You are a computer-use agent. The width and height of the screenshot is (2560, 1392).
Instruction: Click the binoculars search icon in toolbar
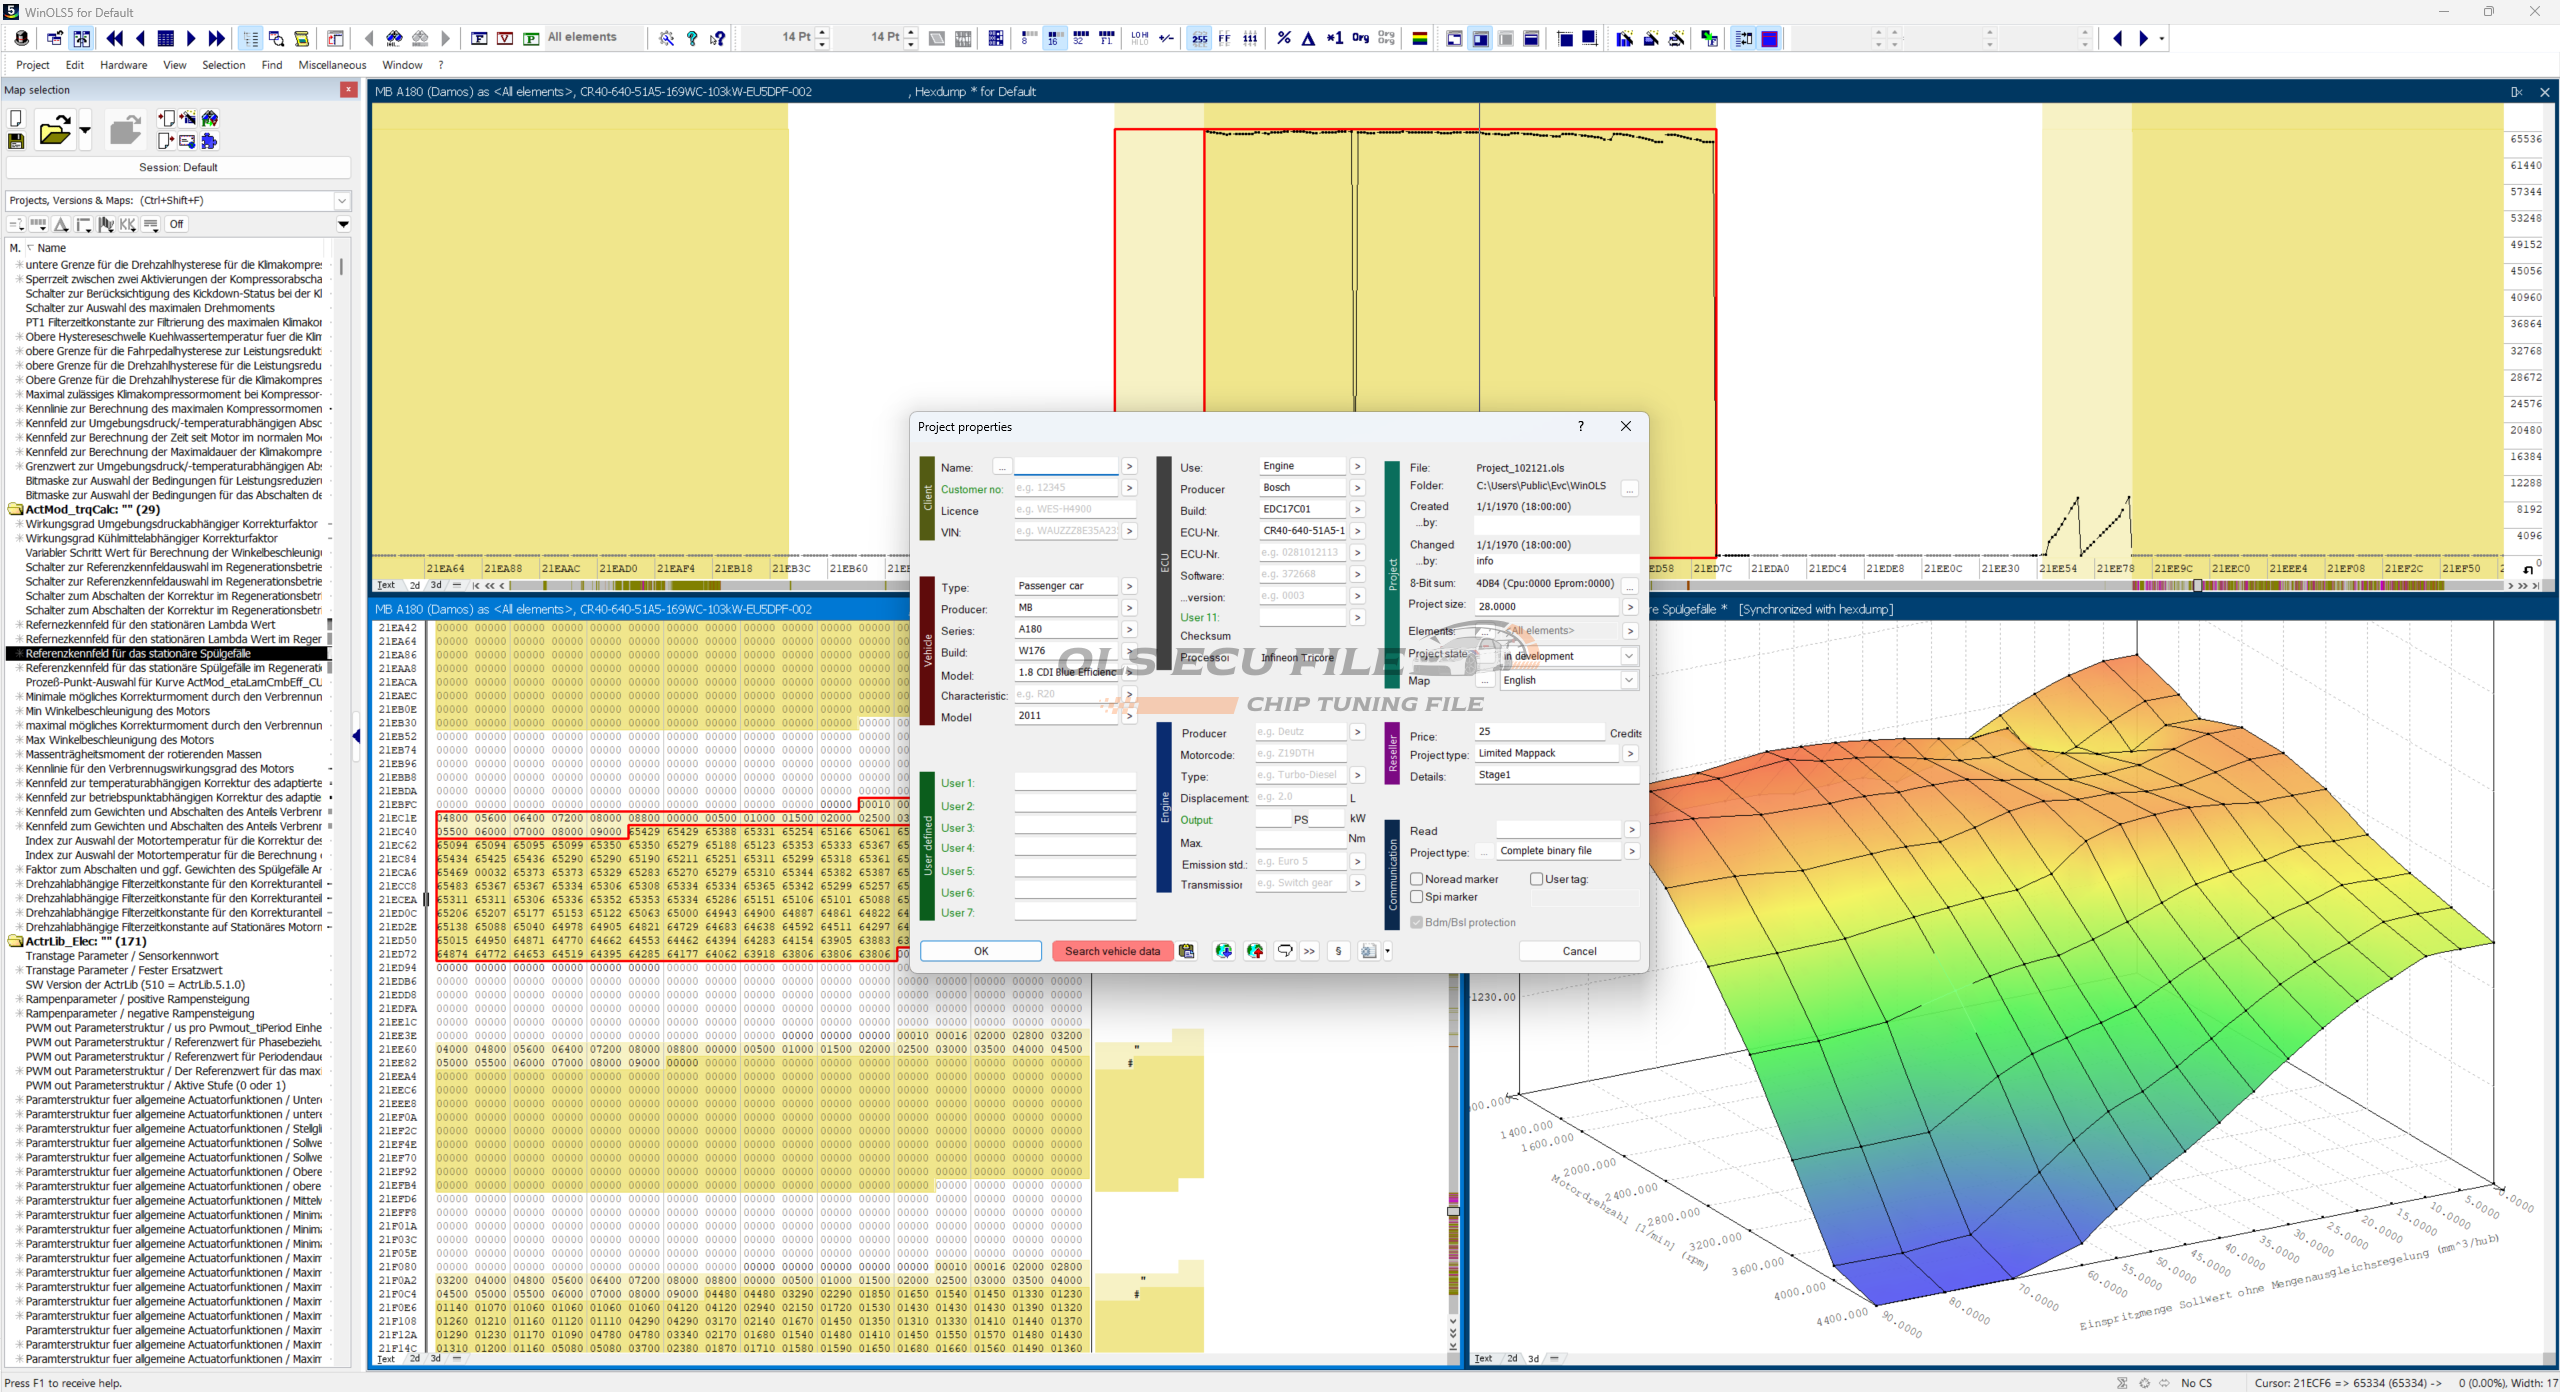tap(394, 38)
